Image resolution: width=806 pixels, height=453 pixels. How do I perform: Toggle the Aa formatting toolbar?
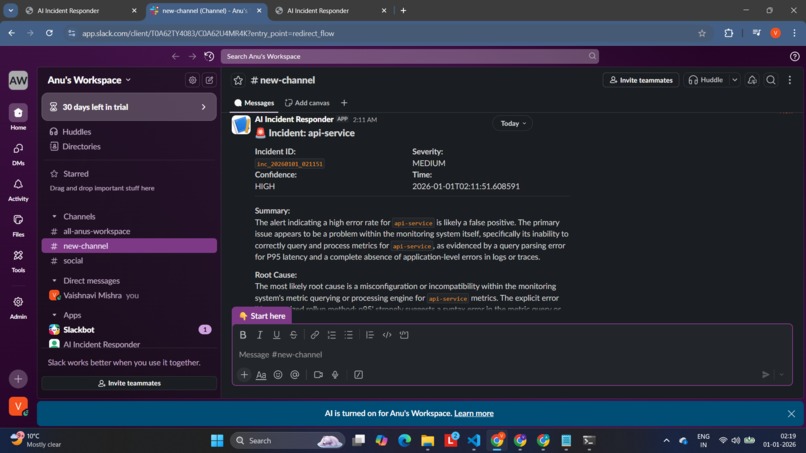pos(261,375)
